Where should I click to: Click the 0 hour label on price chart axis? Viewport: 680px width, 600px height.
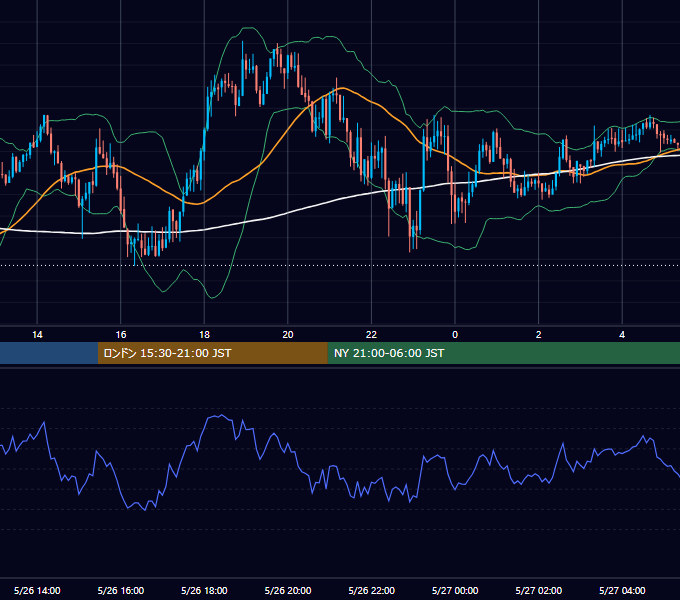coord(455,335)
